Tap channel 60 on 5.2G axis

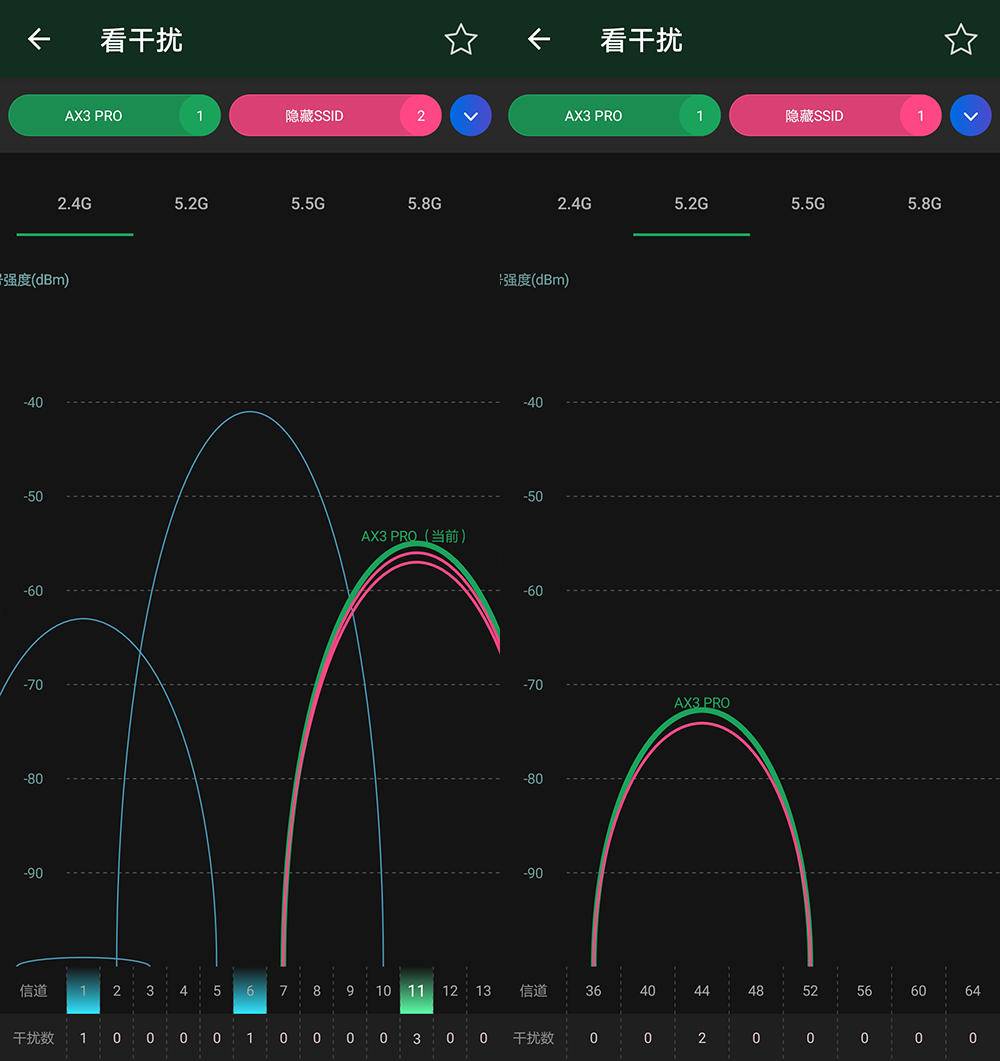coord(918,991)
